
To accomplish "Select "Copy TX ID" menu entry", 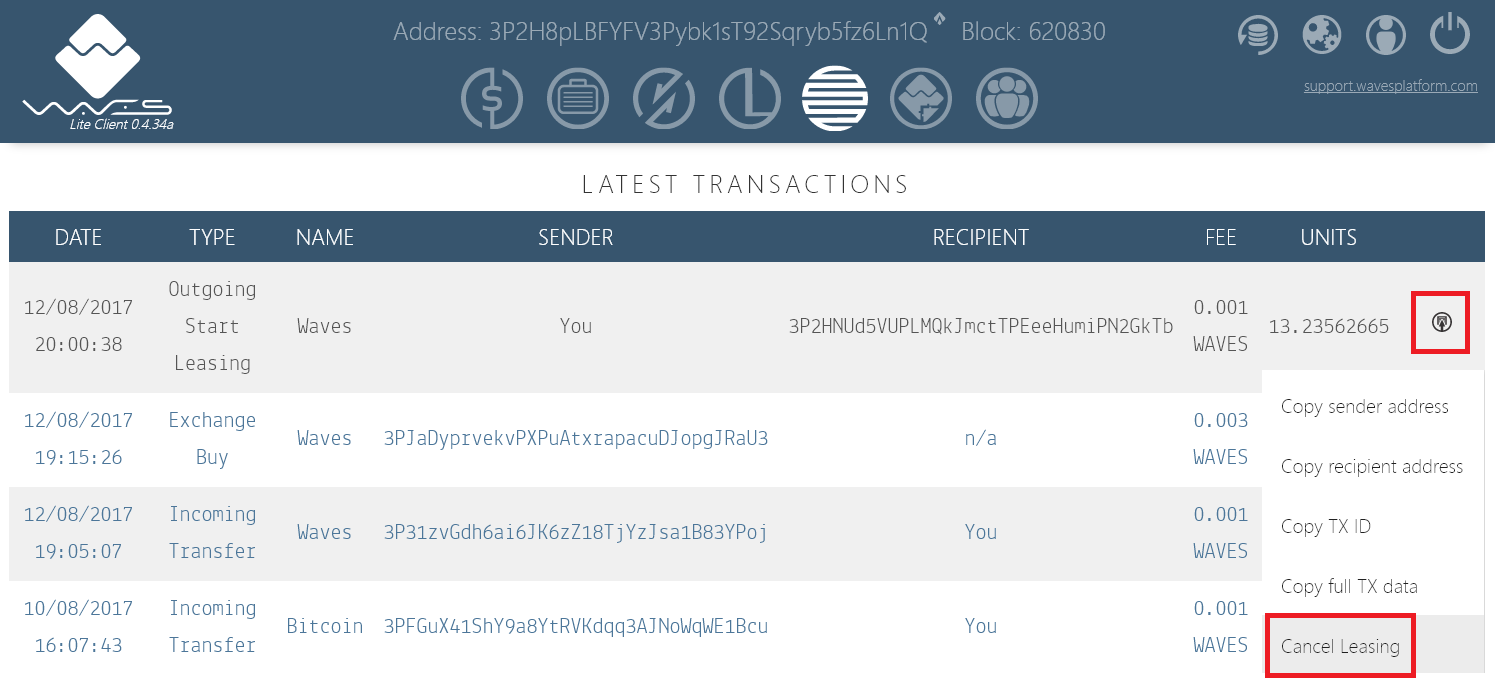I will pyautogui.click(x=1325, y=527).
